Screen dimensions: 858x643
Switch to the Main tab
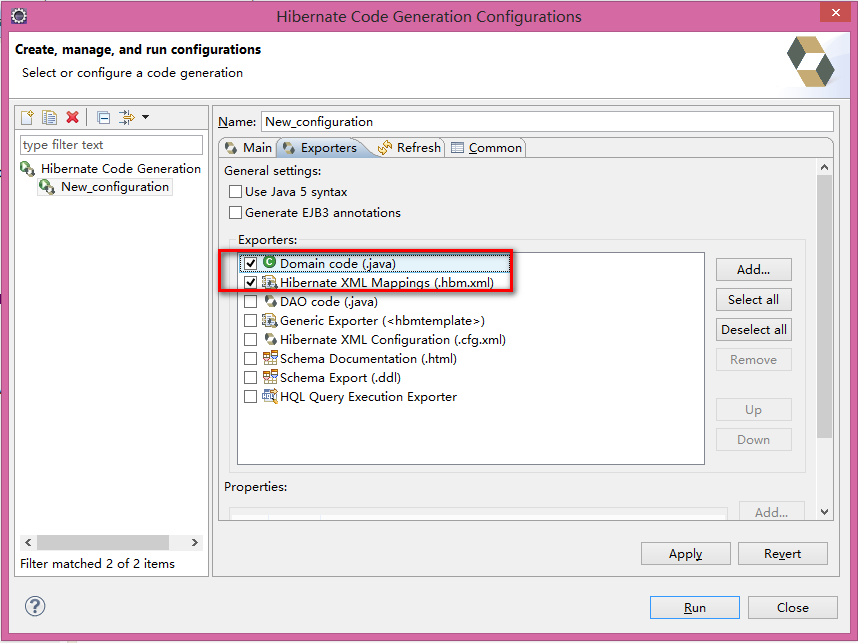pyautogui.click(x=248, y=148)
